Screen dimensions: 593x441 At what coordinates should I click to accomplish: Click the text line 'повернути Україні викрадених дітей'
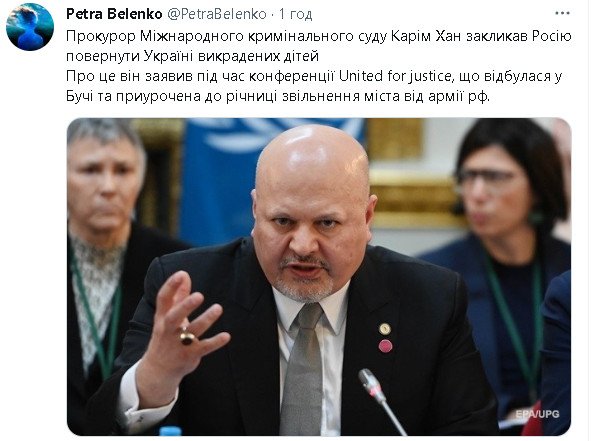point(192,56)
